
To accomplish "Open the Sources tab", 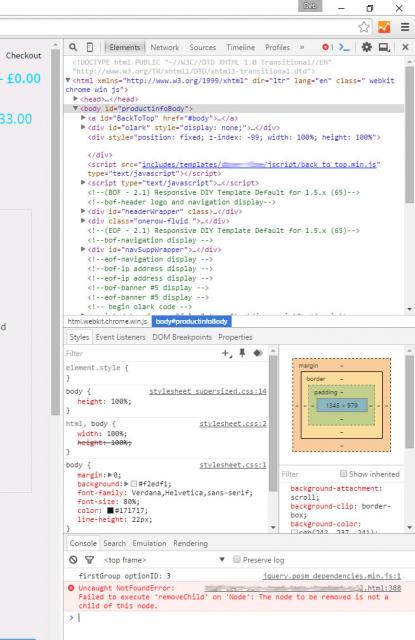I will [202, 47].
